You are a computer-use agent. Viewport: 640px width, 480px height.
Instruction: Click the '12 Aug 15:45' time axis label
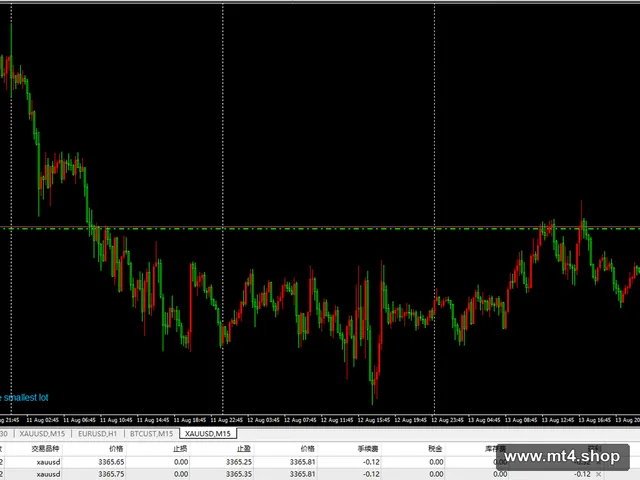tap(373, 420)
